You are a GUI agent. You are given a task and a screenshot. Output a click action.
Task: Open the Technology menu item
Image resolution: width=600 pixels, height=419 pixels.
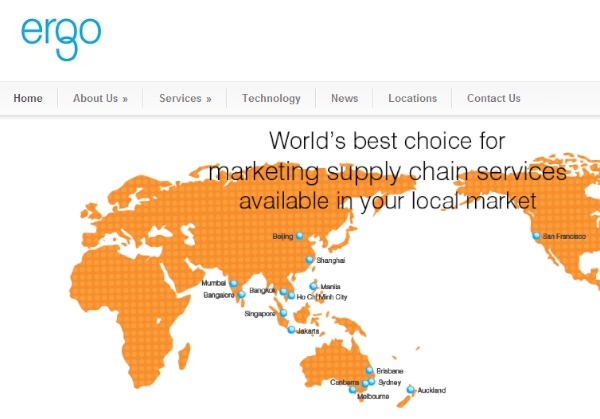pyautogui.click(x=271, y=98)
